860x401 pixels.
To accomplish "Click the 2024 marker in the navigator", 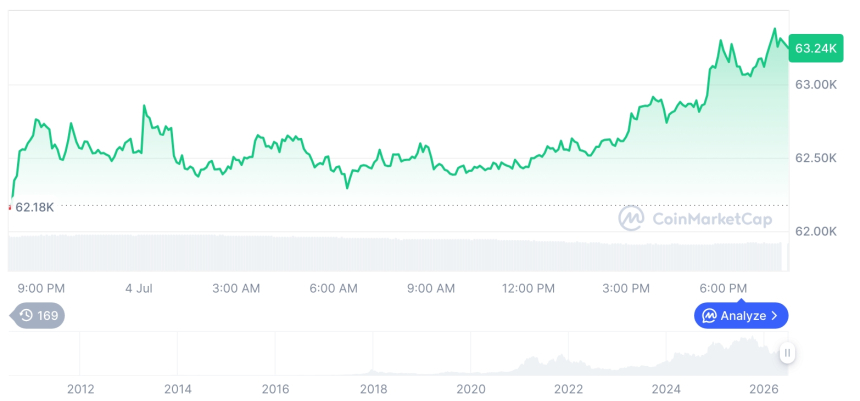I will [x=666, y=389].
